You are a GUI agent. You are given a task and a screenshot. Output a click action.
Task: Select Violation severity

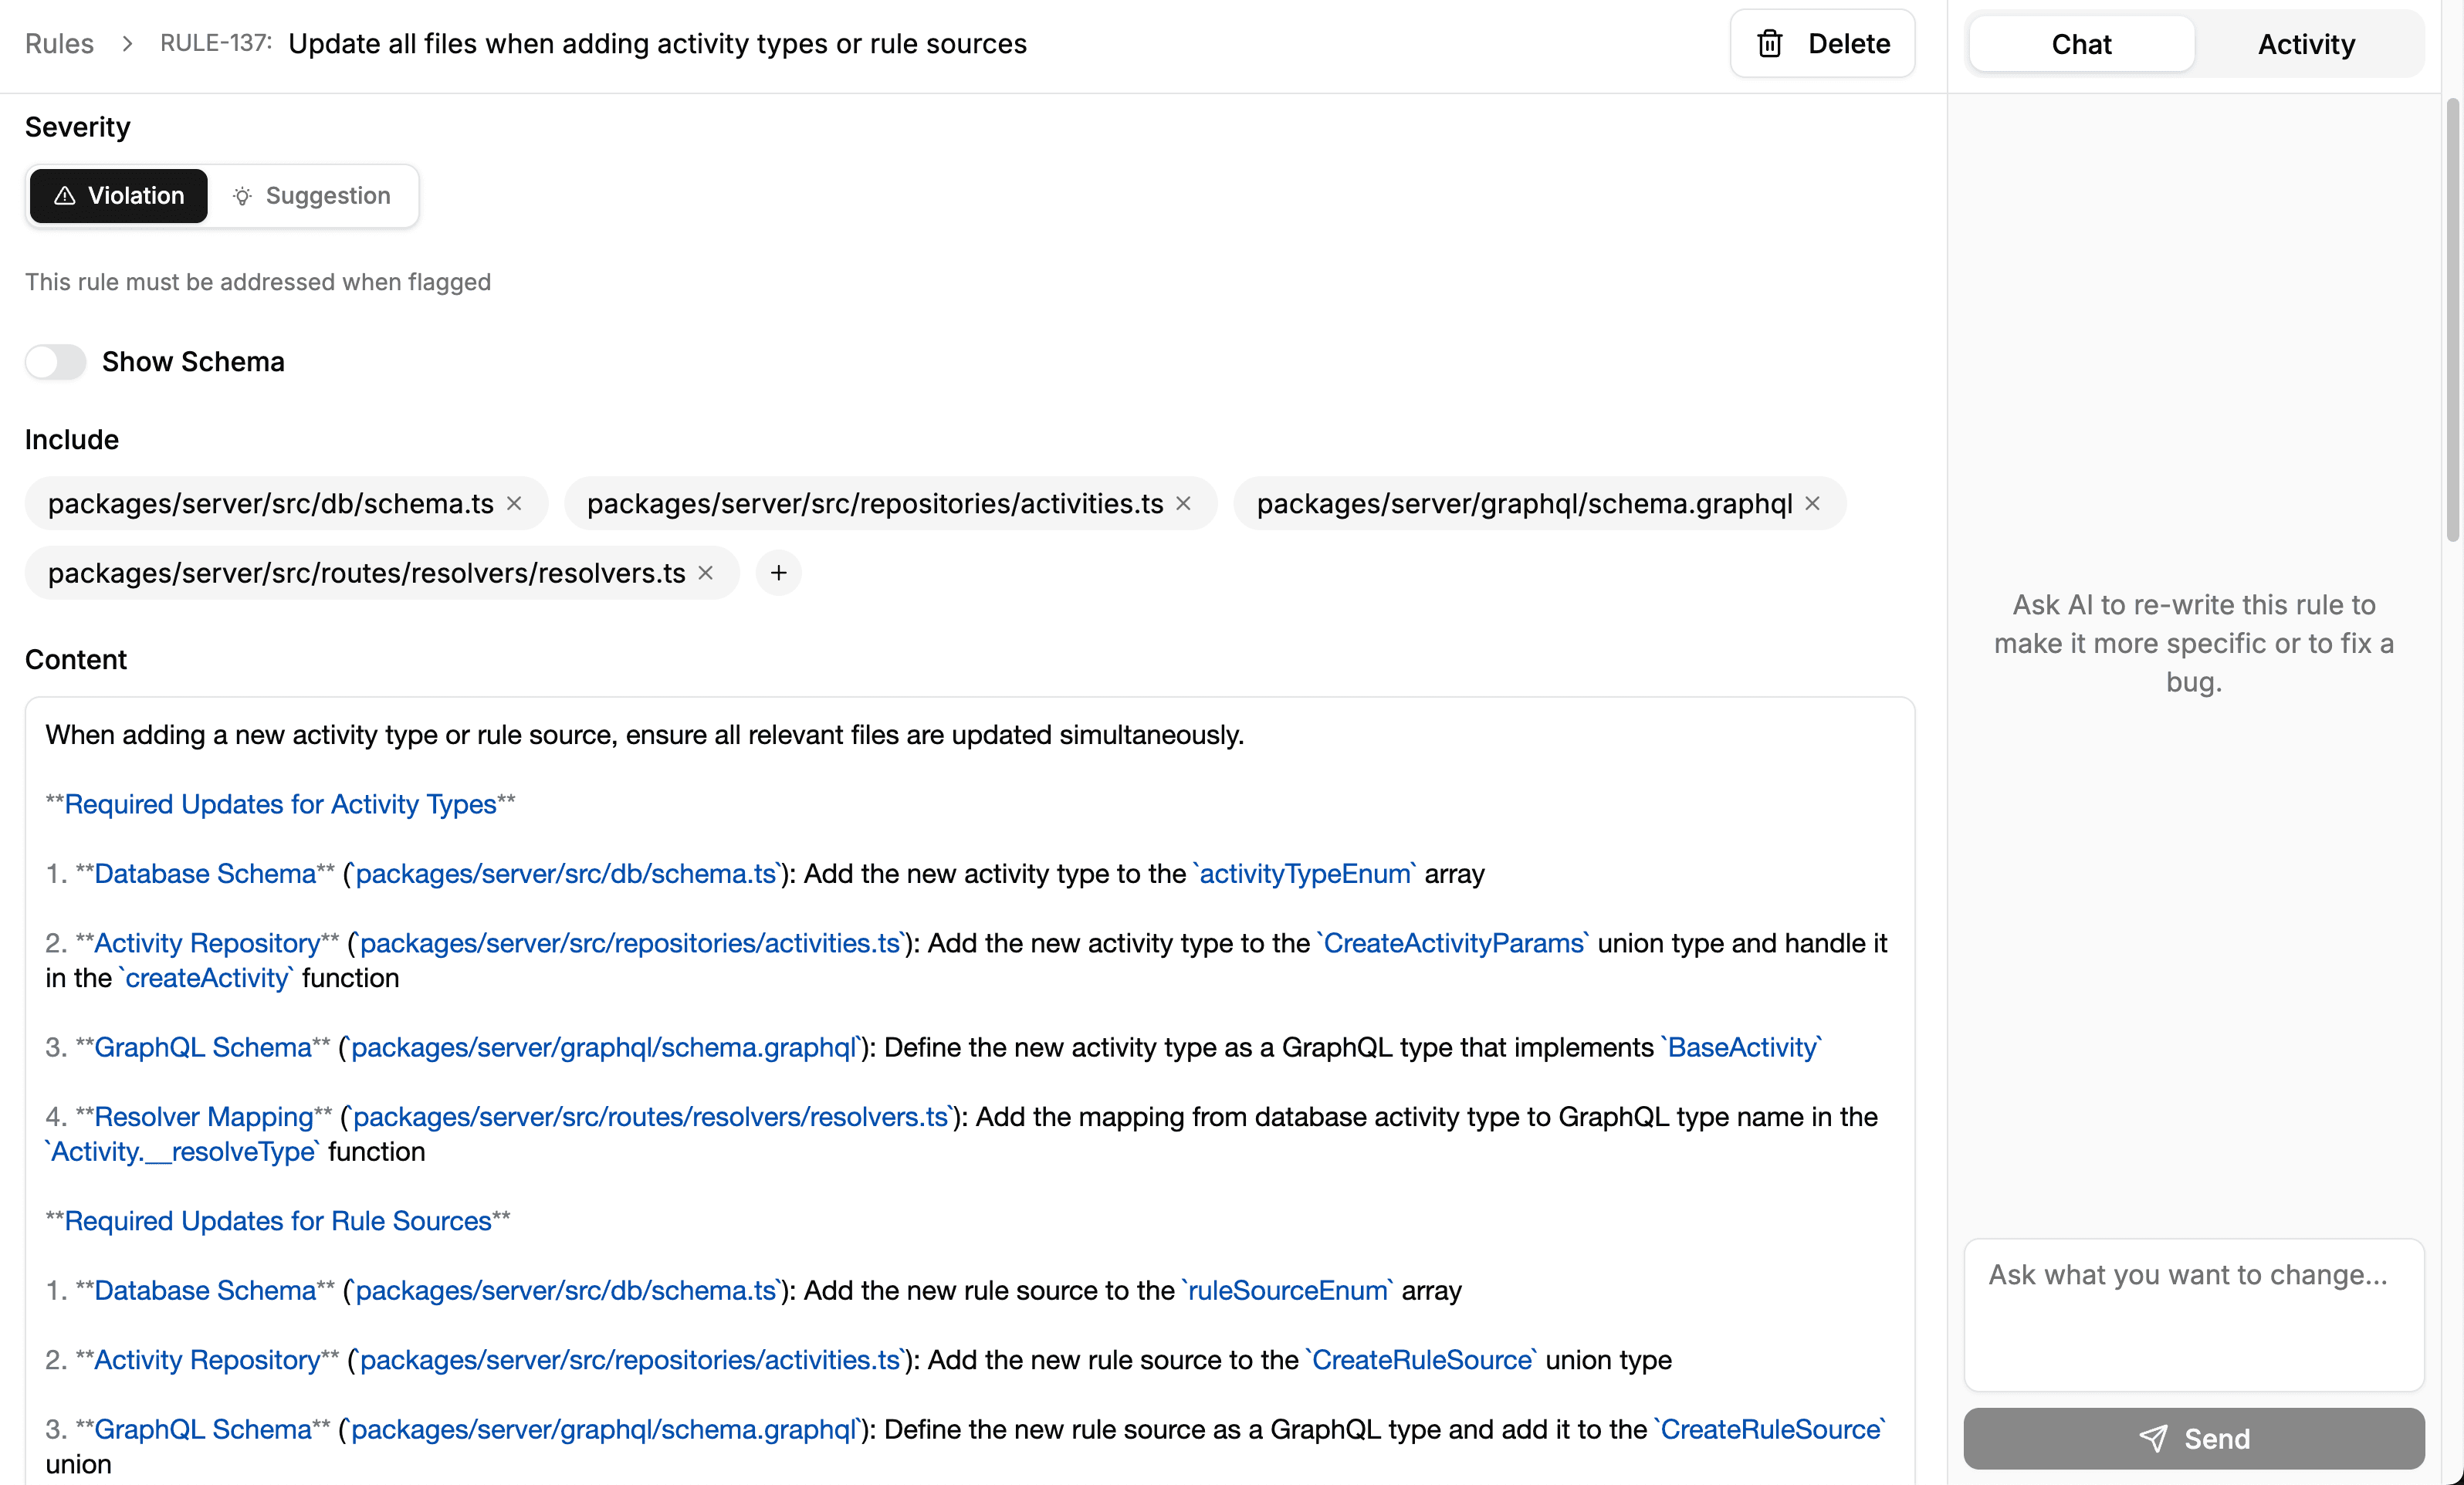point(117,196)
